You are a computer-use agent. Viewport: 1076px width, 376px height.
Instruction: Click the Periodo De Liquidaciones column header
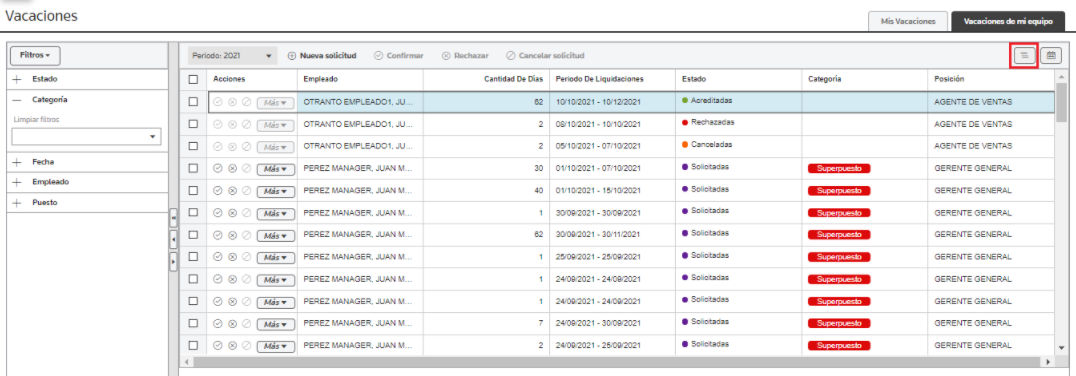point(612,80)
